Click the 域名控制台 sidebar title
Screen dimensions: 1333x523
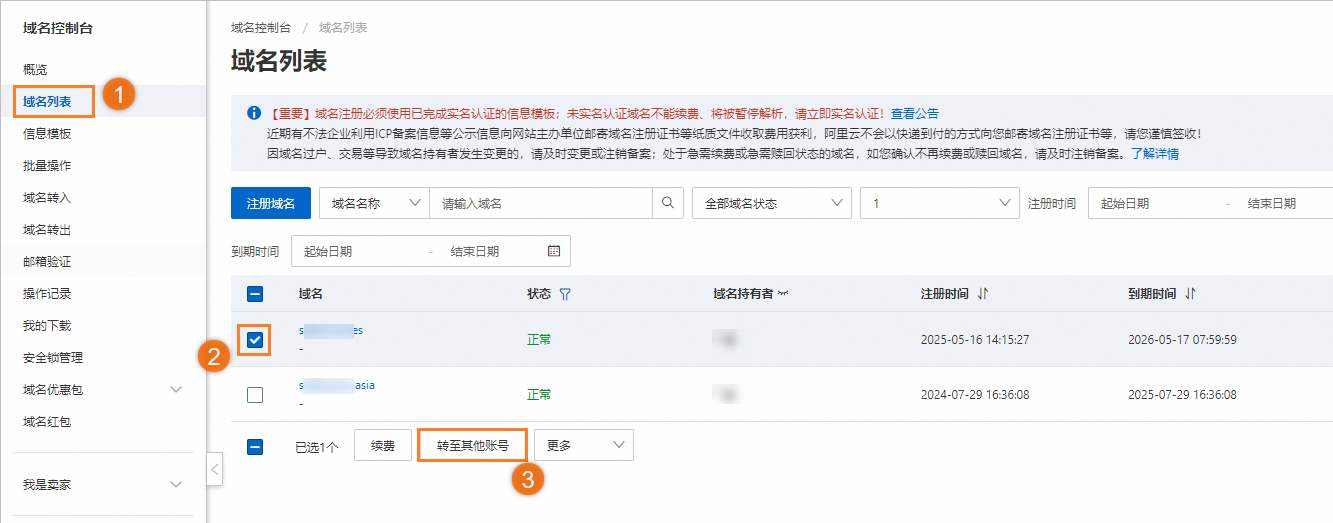pyautogui.click(x=58, y=28)
